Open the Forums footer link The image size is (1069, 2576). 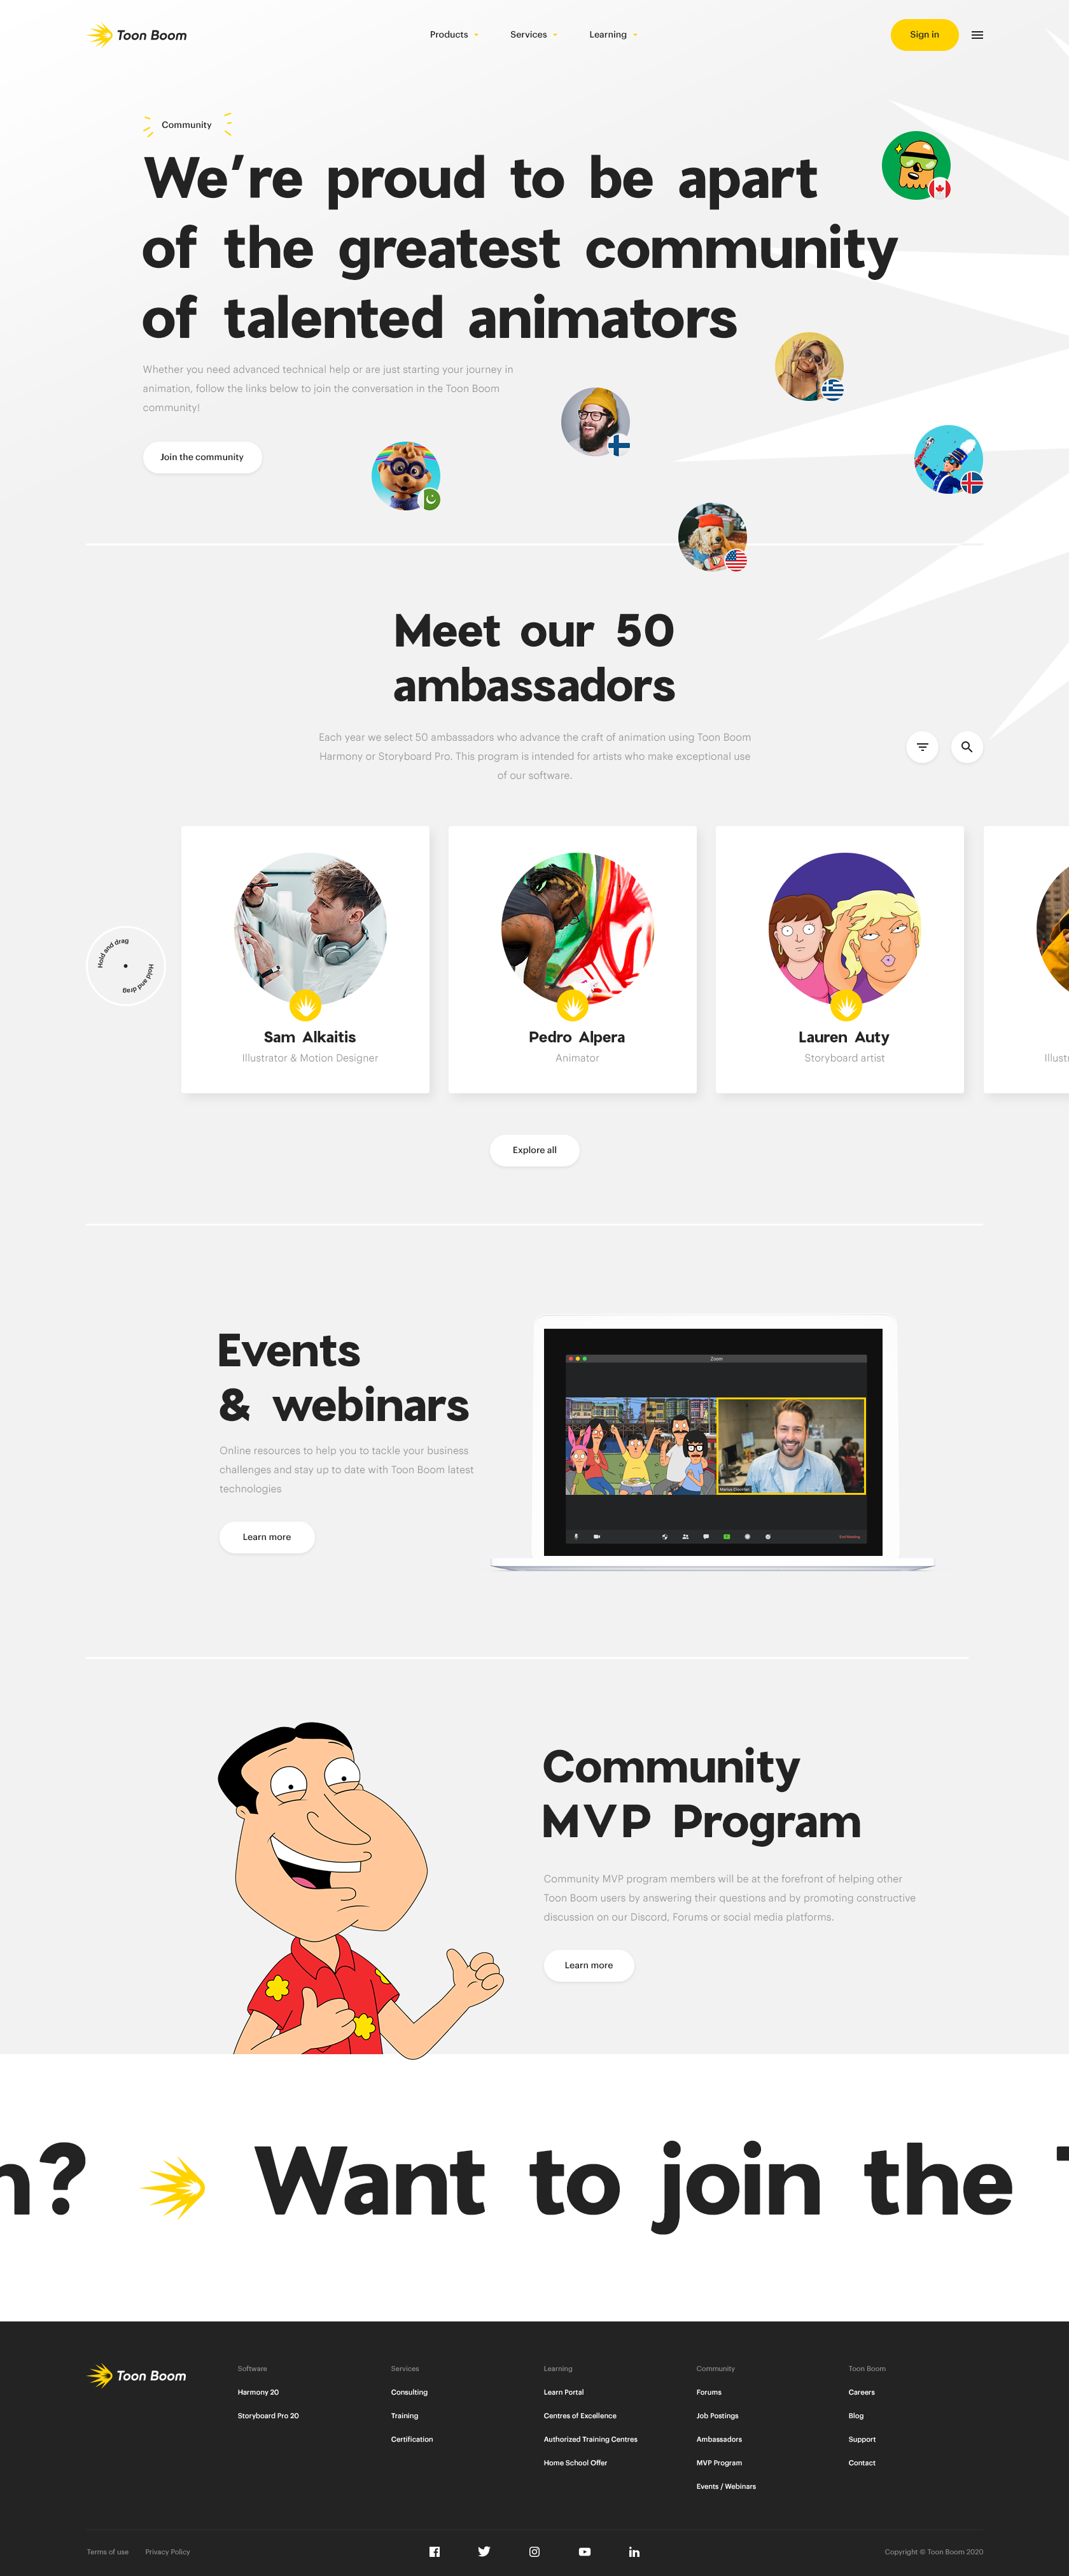(709, 2392)
